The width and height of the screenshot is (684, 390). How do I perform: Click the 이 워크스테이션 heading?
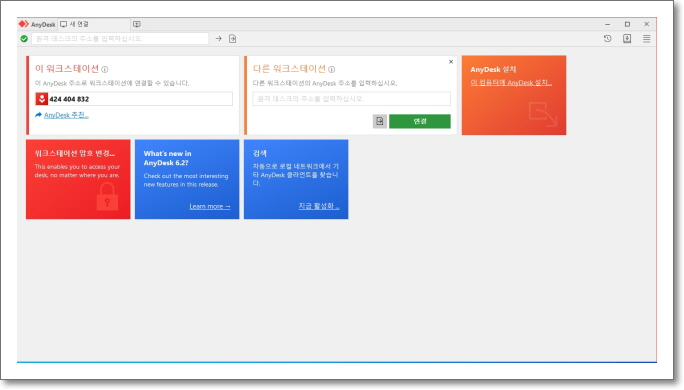(67, 69)
